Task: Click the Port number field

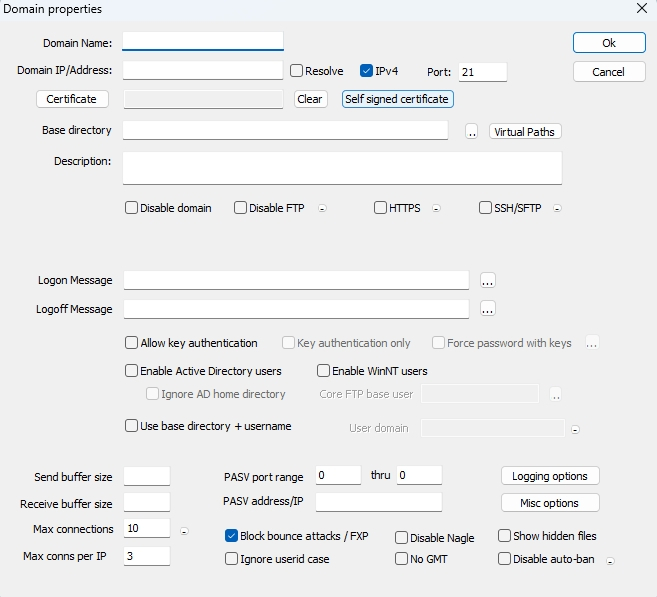Action: (483, 72)
